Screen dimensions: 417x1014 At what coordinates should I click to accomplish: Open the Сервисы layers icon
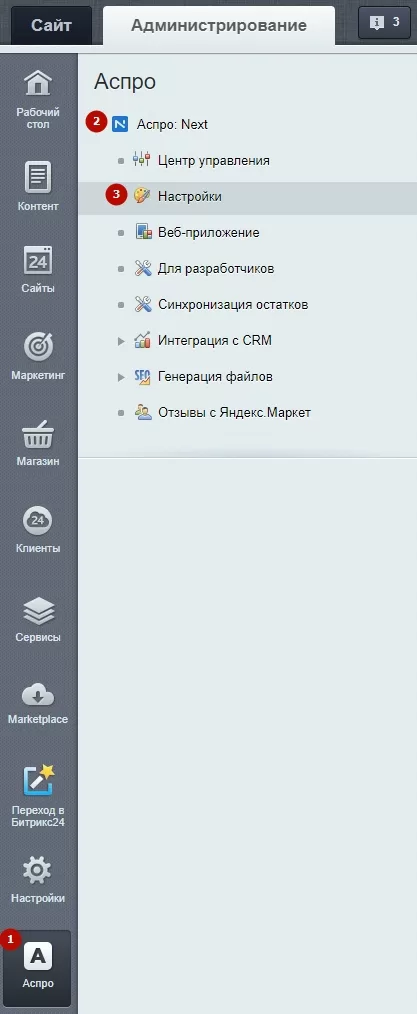click(x=37, y=609)
